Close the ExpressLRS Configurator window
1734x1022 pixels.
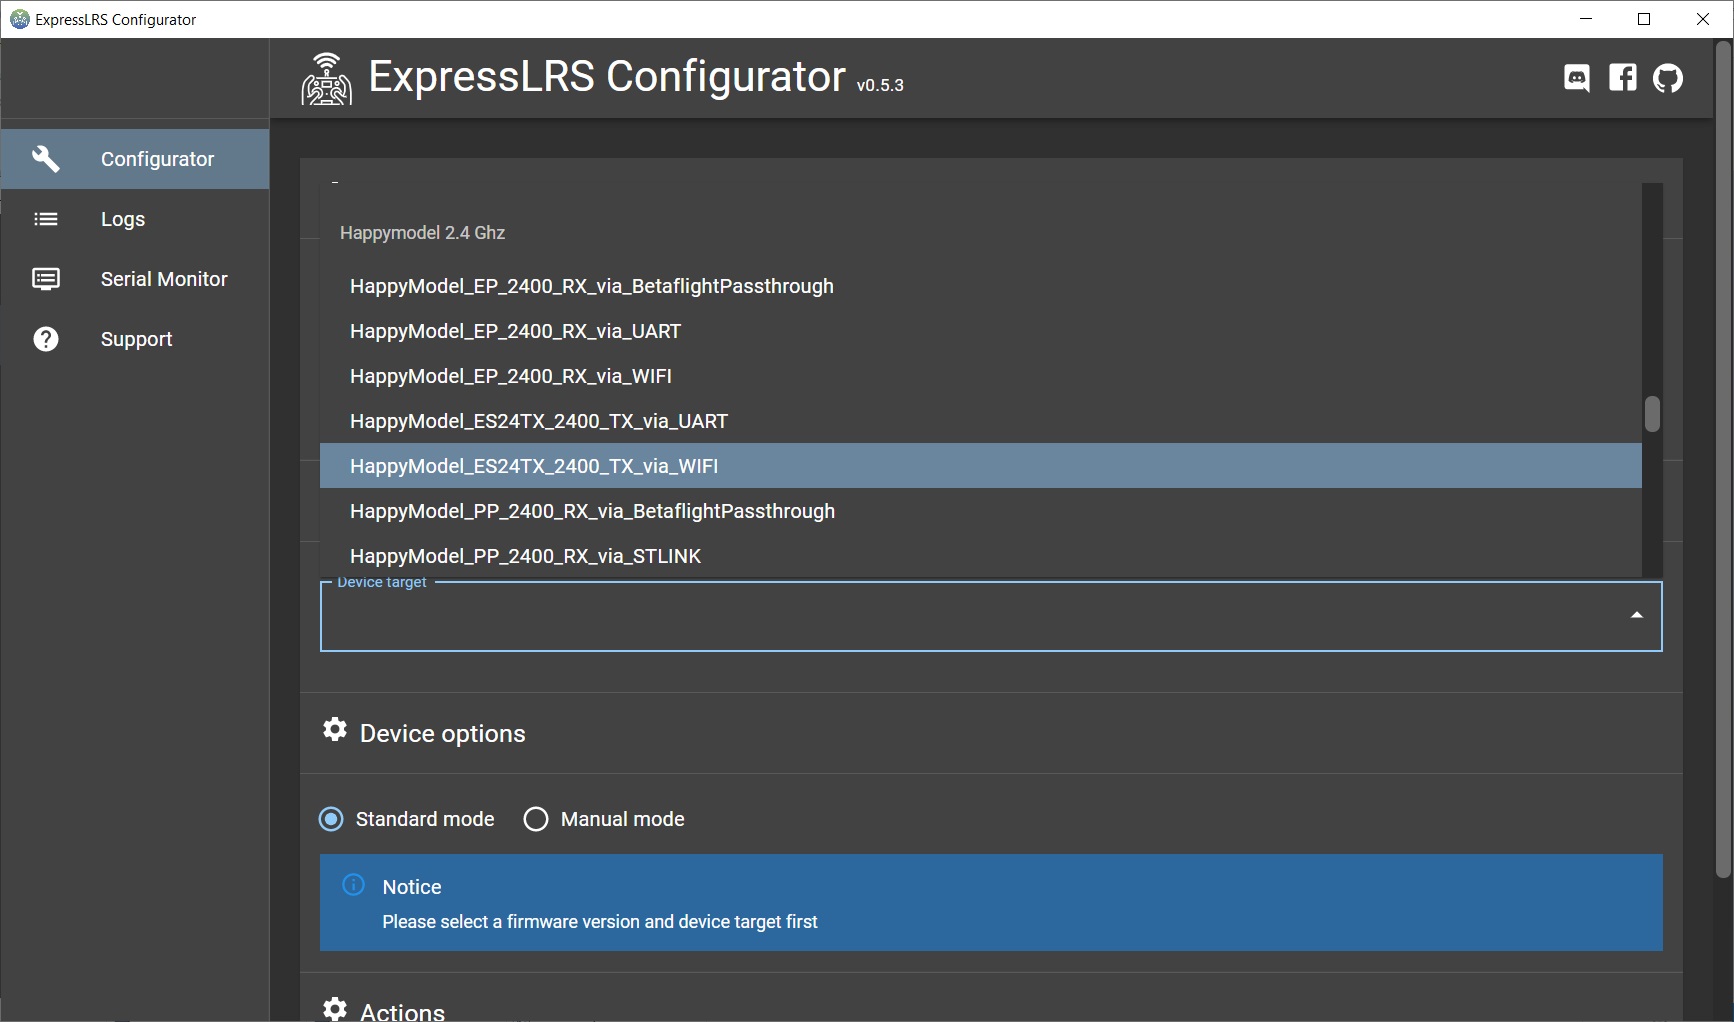click(1703, 19)
